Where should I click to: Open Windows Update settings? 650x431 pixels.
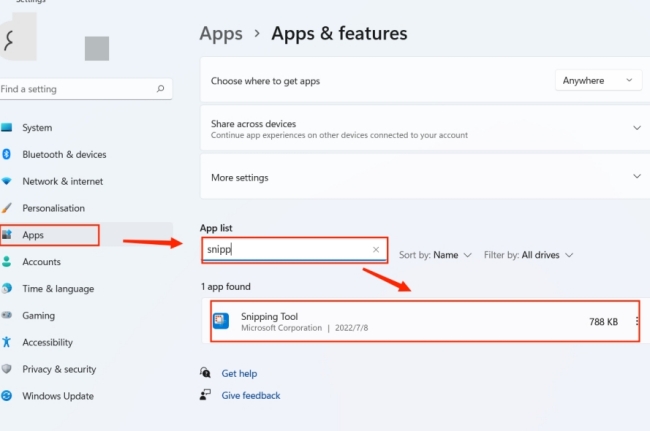[x=58, y=396]
